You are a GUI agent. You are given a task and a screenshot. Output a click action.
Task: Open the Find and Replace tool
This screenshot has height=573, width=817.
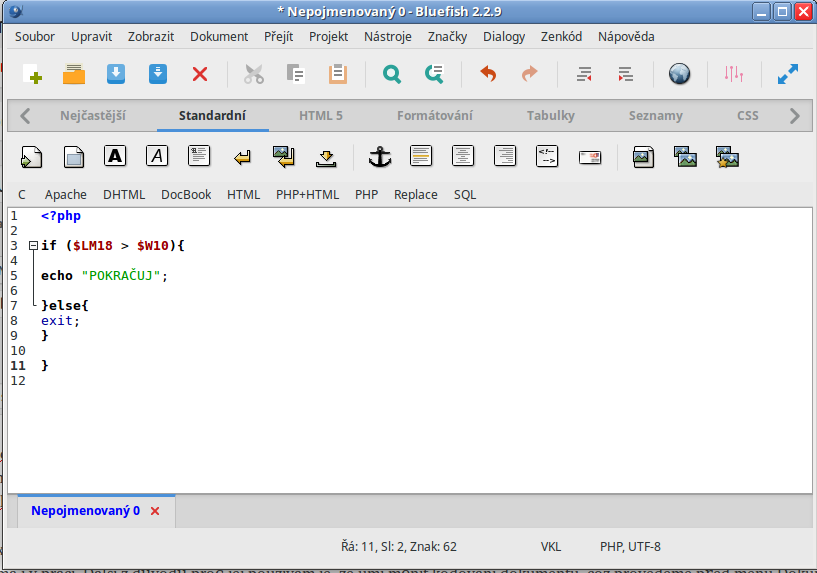pyautogui.click(x=434, y=74)
